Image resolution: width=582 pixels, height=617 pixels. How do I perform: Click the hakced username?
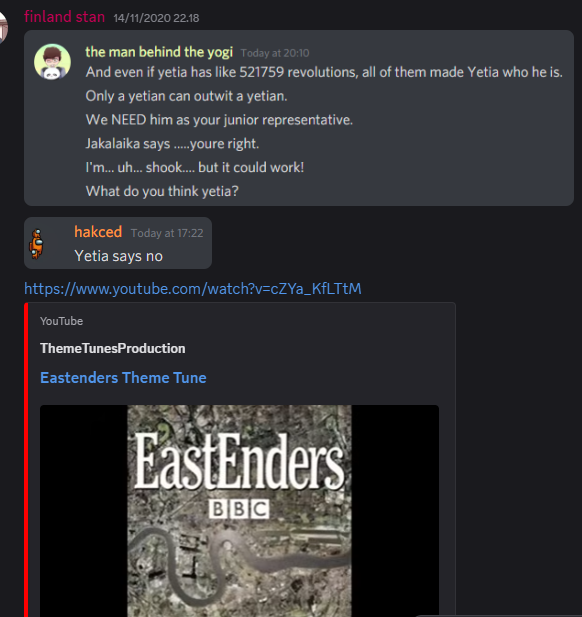point(98,232)
